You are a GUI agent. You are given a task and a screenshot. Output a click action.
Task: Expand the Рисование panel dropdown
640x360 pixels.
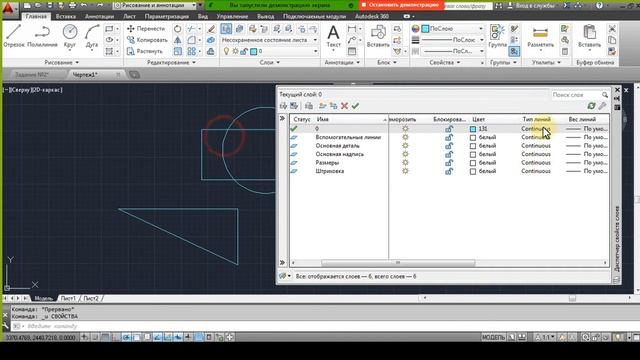tap(62, 62)
